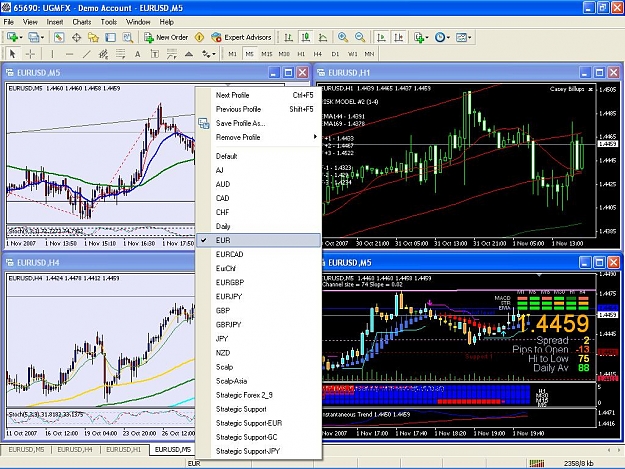Select the Trendline drawing tool
This screenshot has width=625, height=469.
[86, 54]
